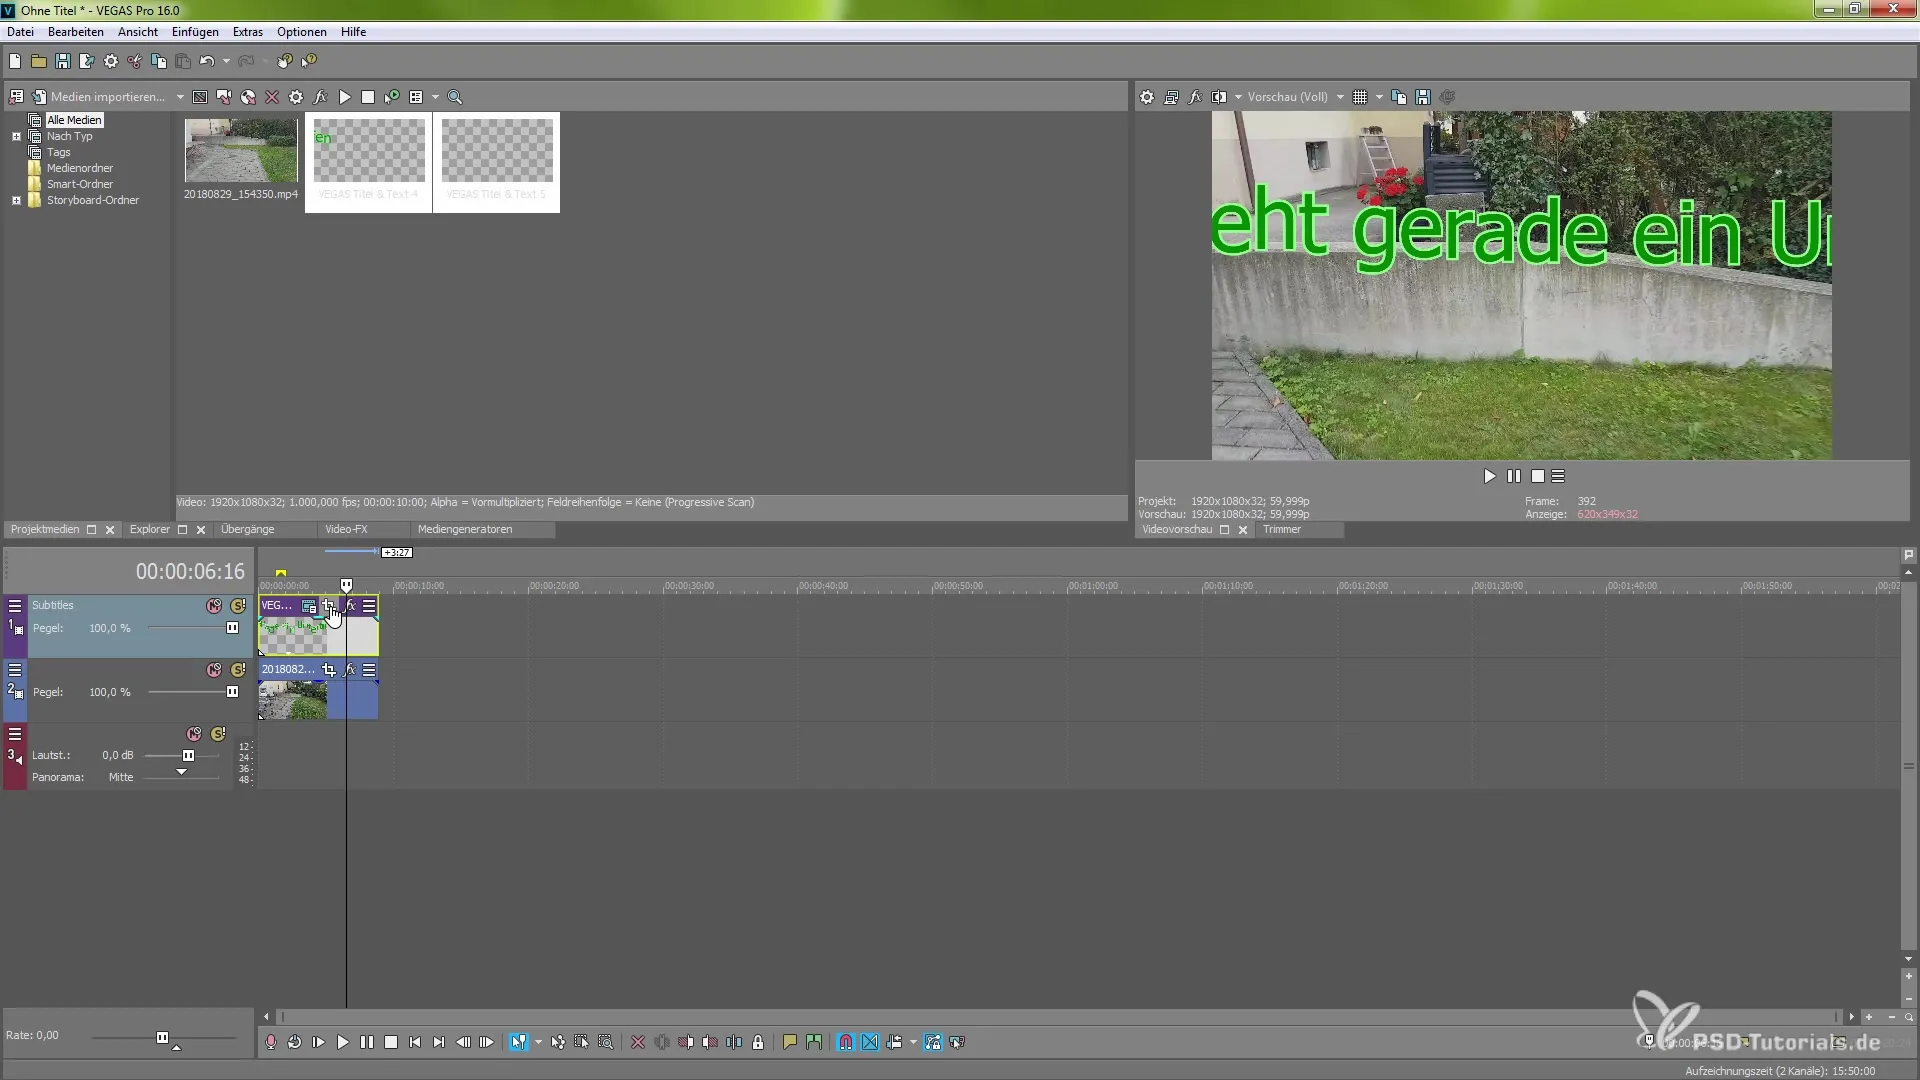Cut selection with the scissors icon
This screenshot has height=1080, width=1920.
[135, 61]
